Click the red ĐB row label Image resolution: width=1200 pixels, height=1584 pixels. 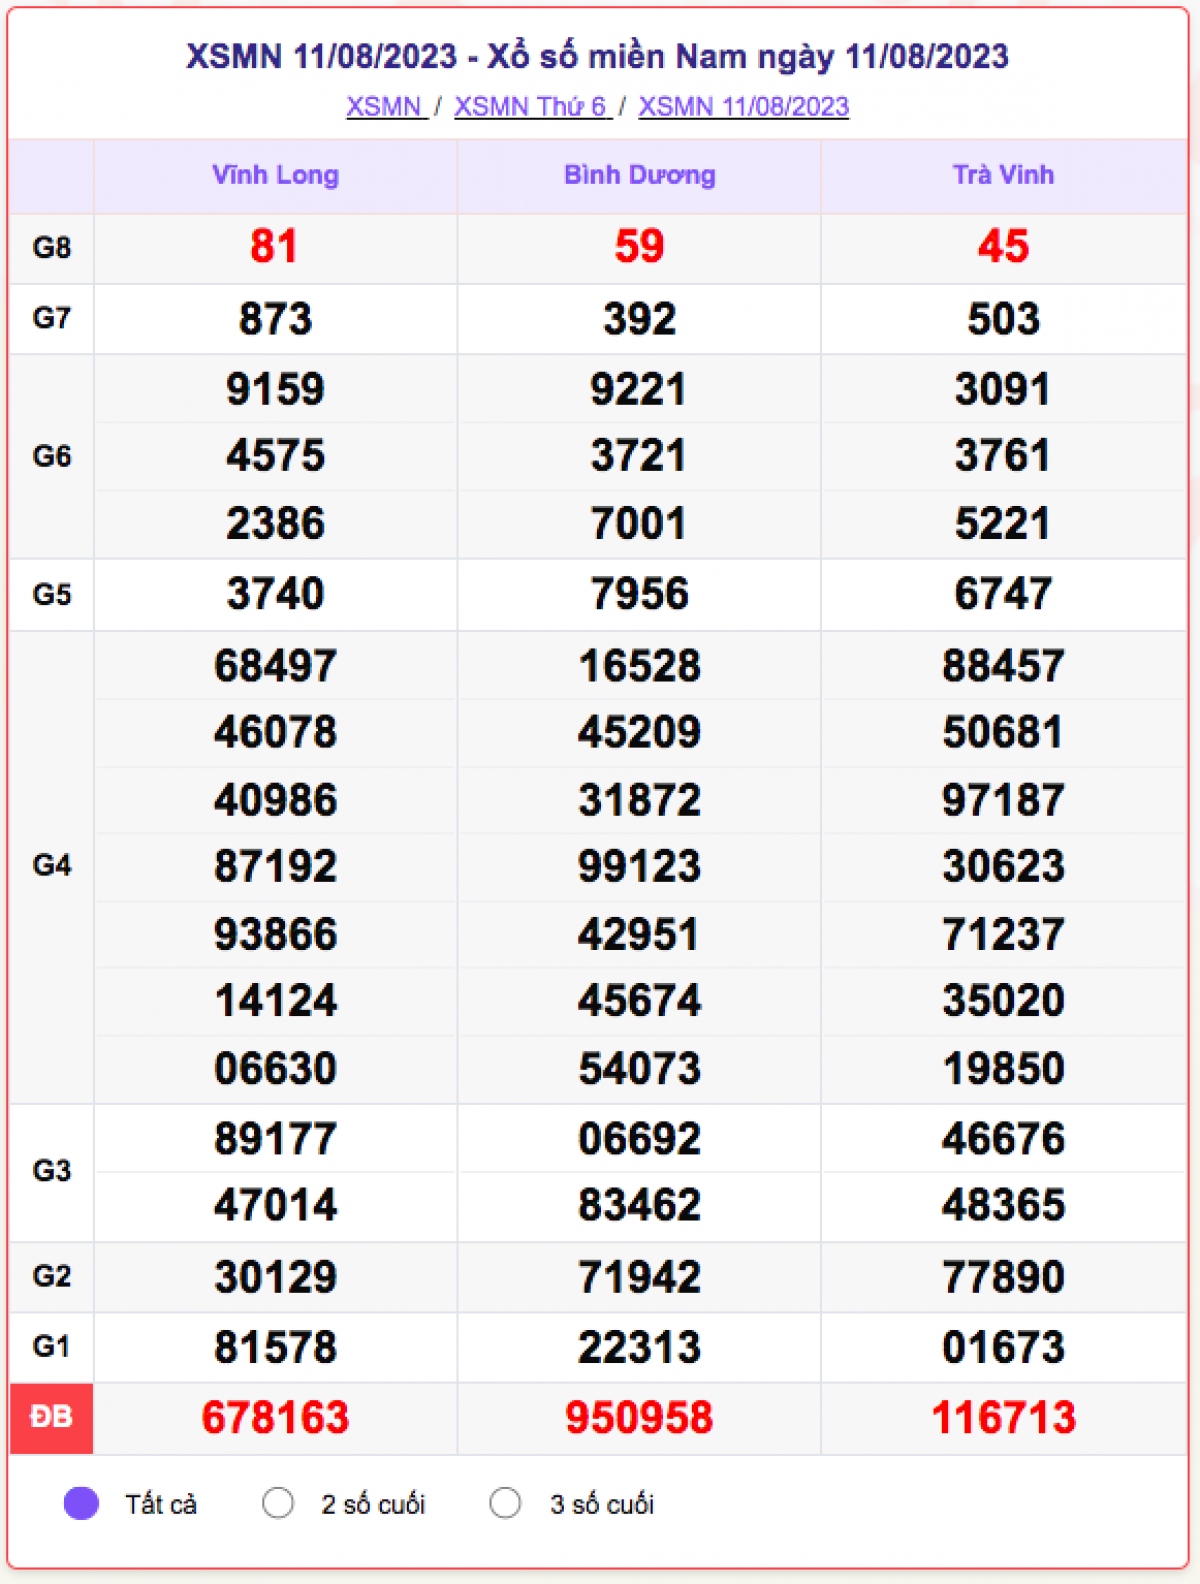[x=52, y=1417]
